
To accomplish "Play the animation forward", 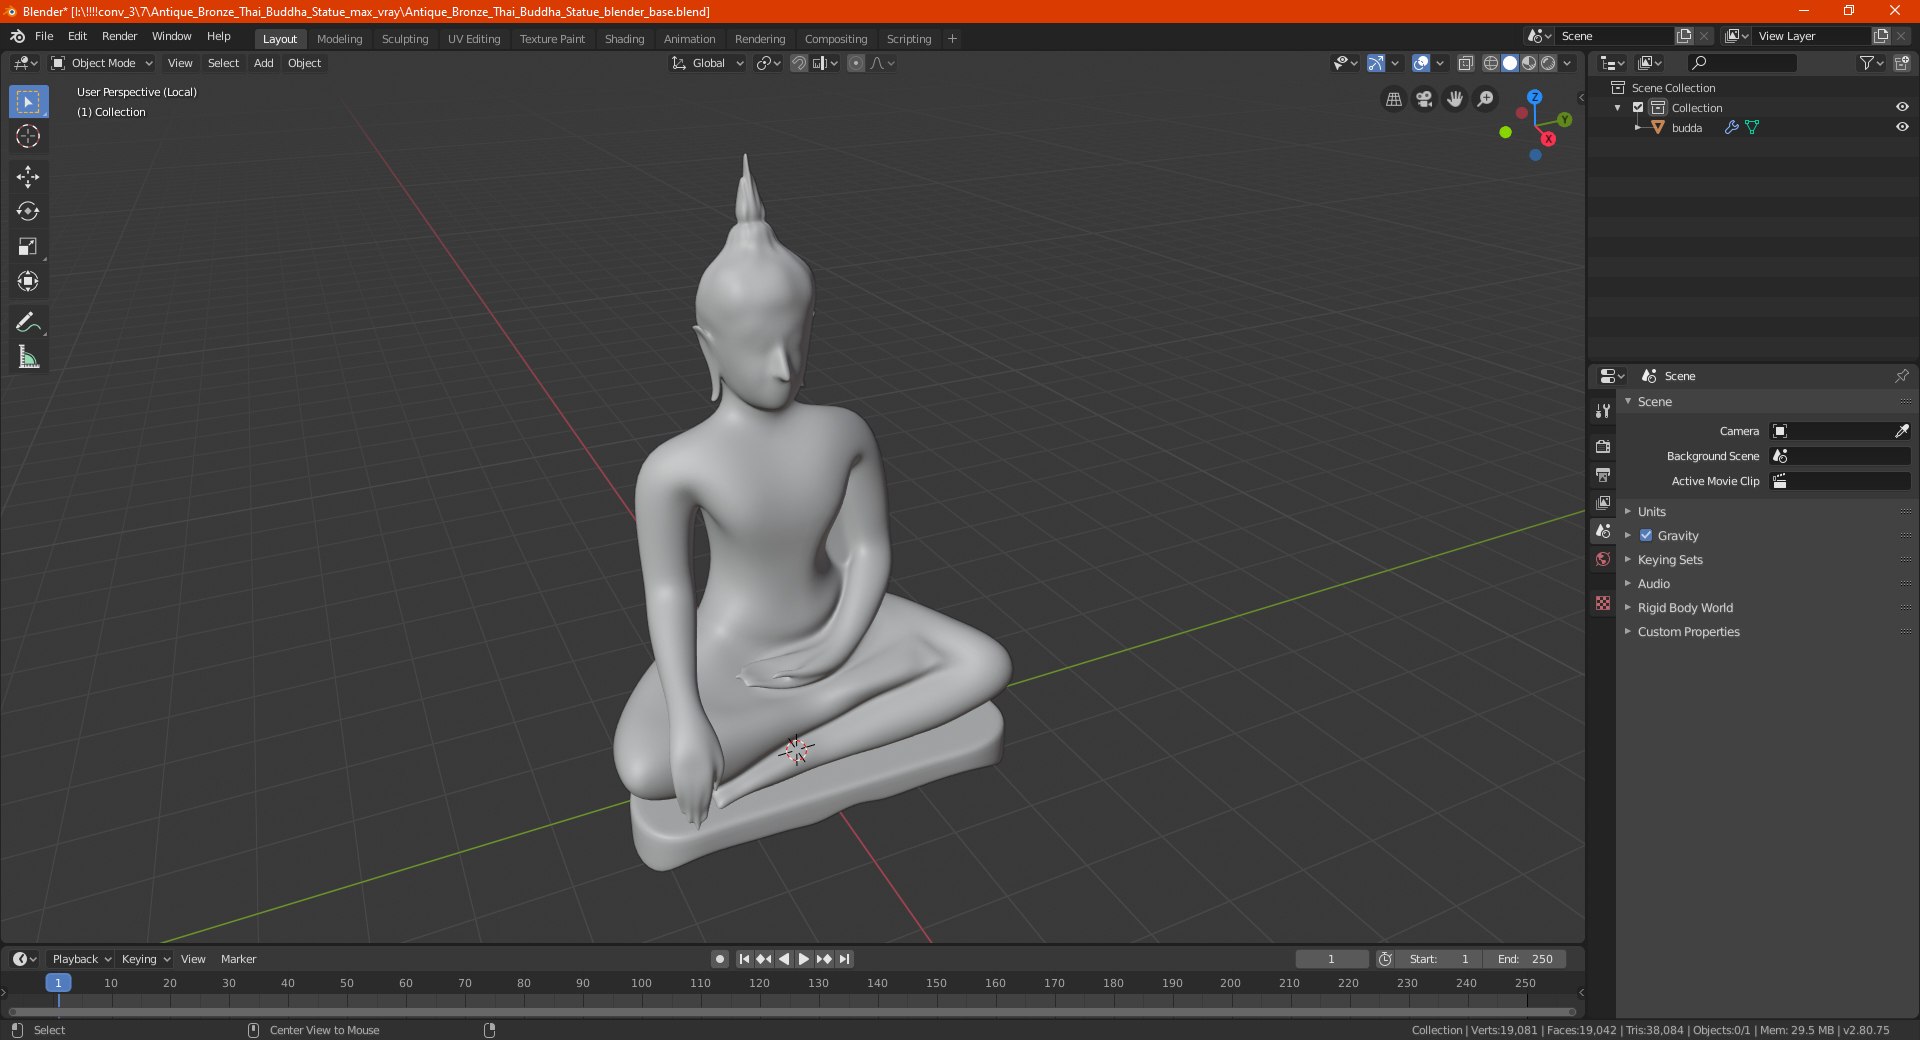I will coord(803,959).
